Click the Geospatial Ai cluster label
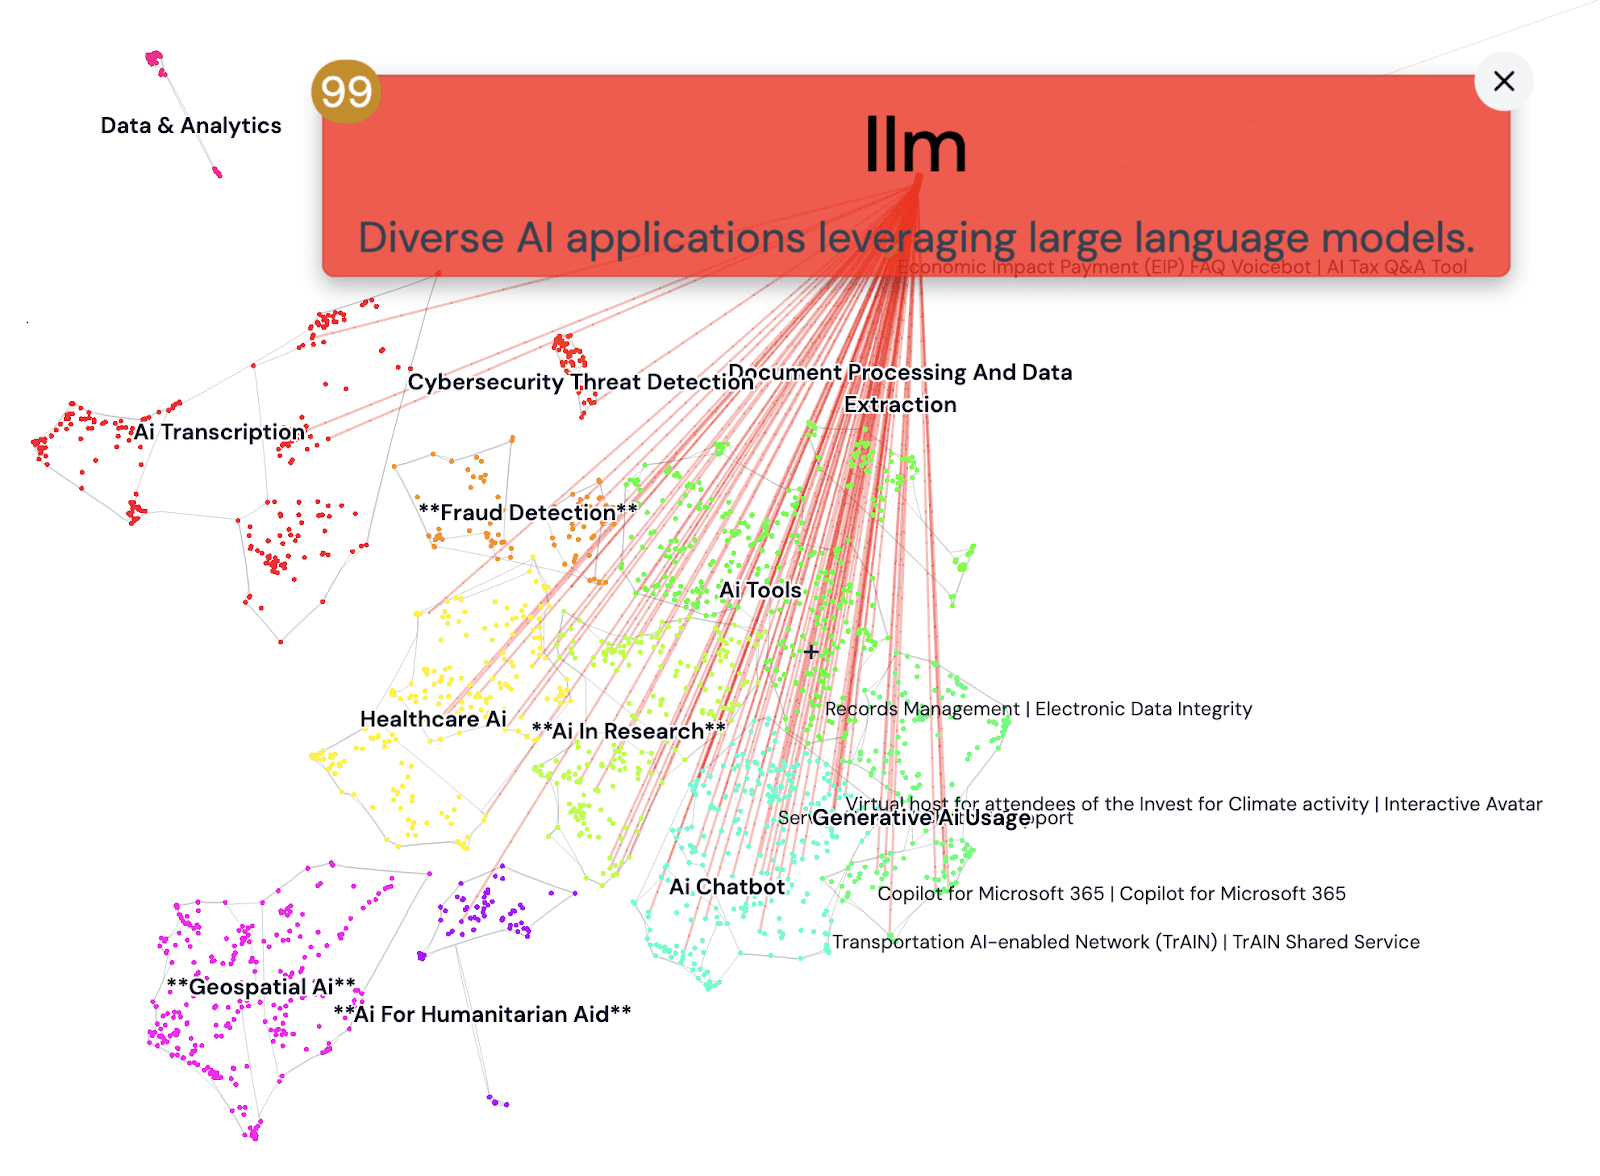 (x=261, y=987)
